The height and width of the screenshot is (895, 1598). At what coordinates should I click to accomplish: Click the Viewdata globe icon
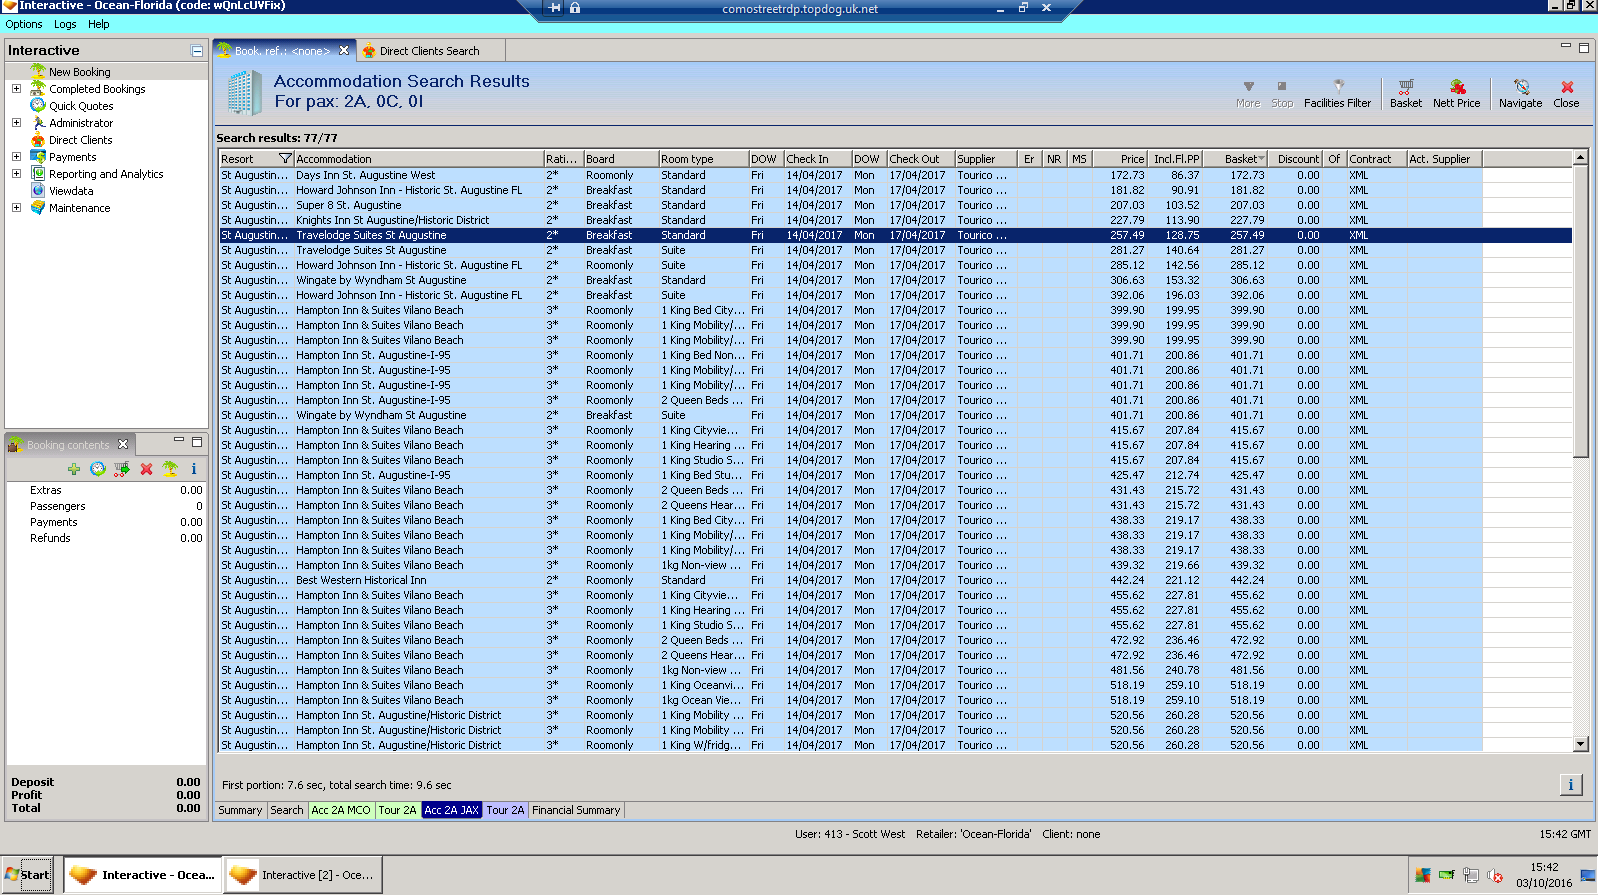point(38,190)
